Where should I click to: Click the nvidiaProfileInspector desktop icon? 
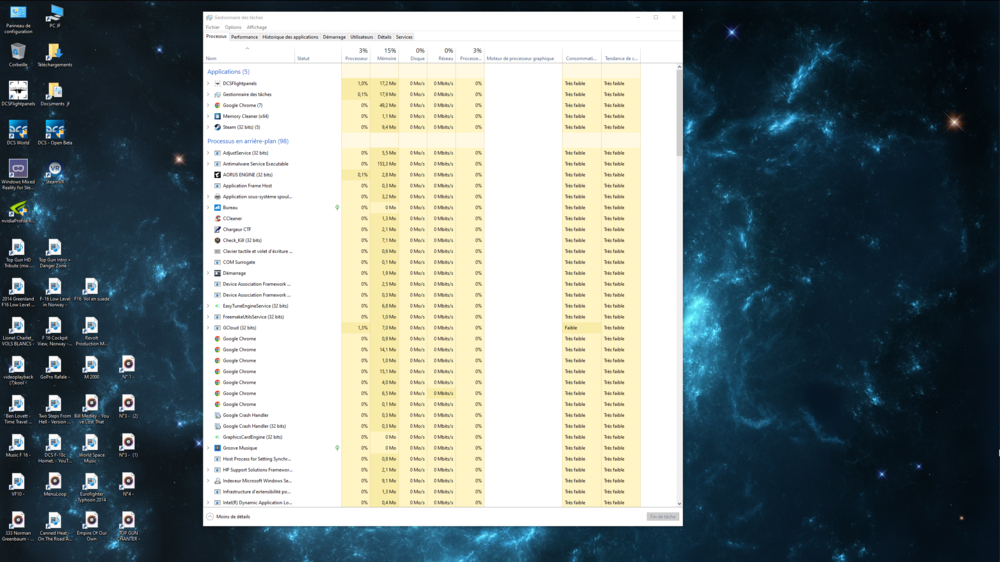[x=18, y=209]
